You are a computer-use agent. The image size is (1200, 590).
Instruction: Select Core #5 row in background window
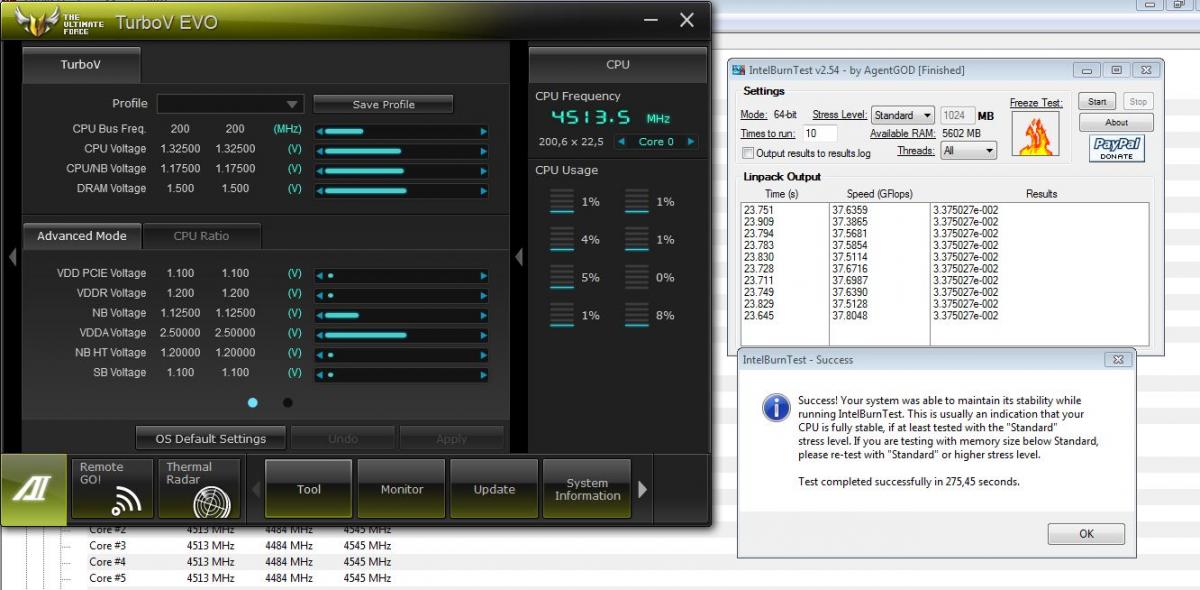[239, 578]
